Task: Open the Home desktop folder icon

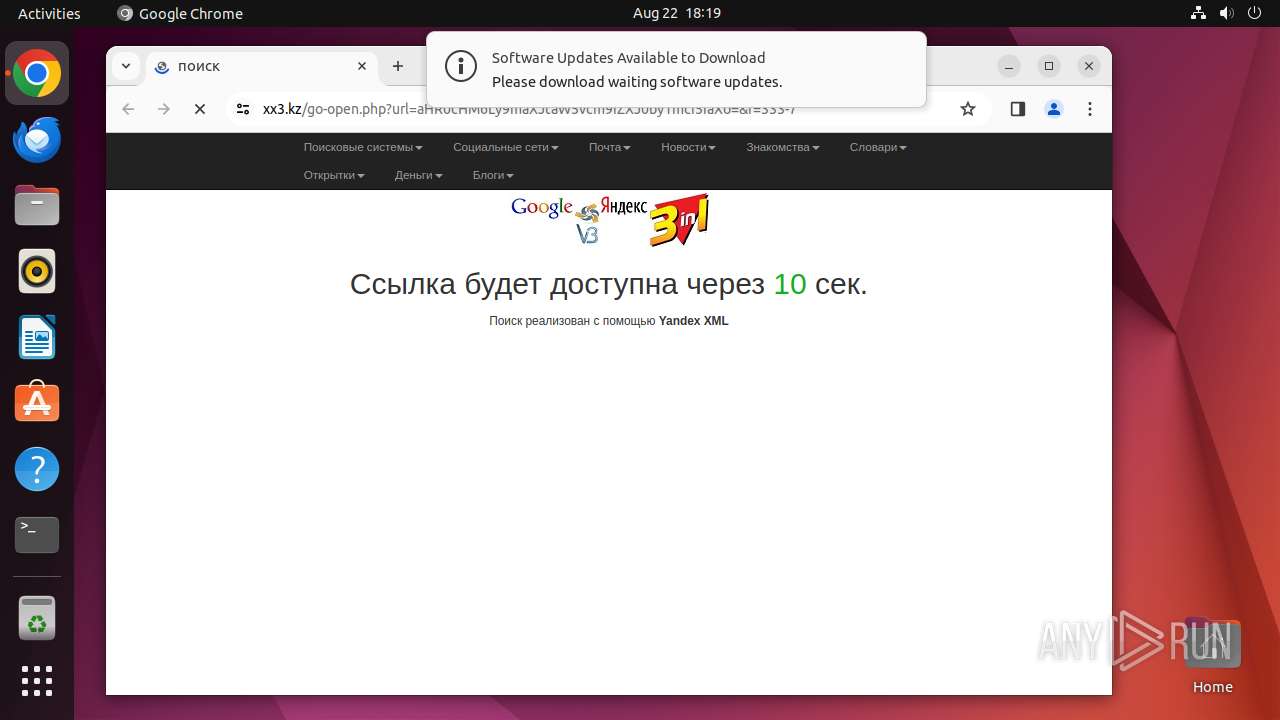Action: 1212,656
